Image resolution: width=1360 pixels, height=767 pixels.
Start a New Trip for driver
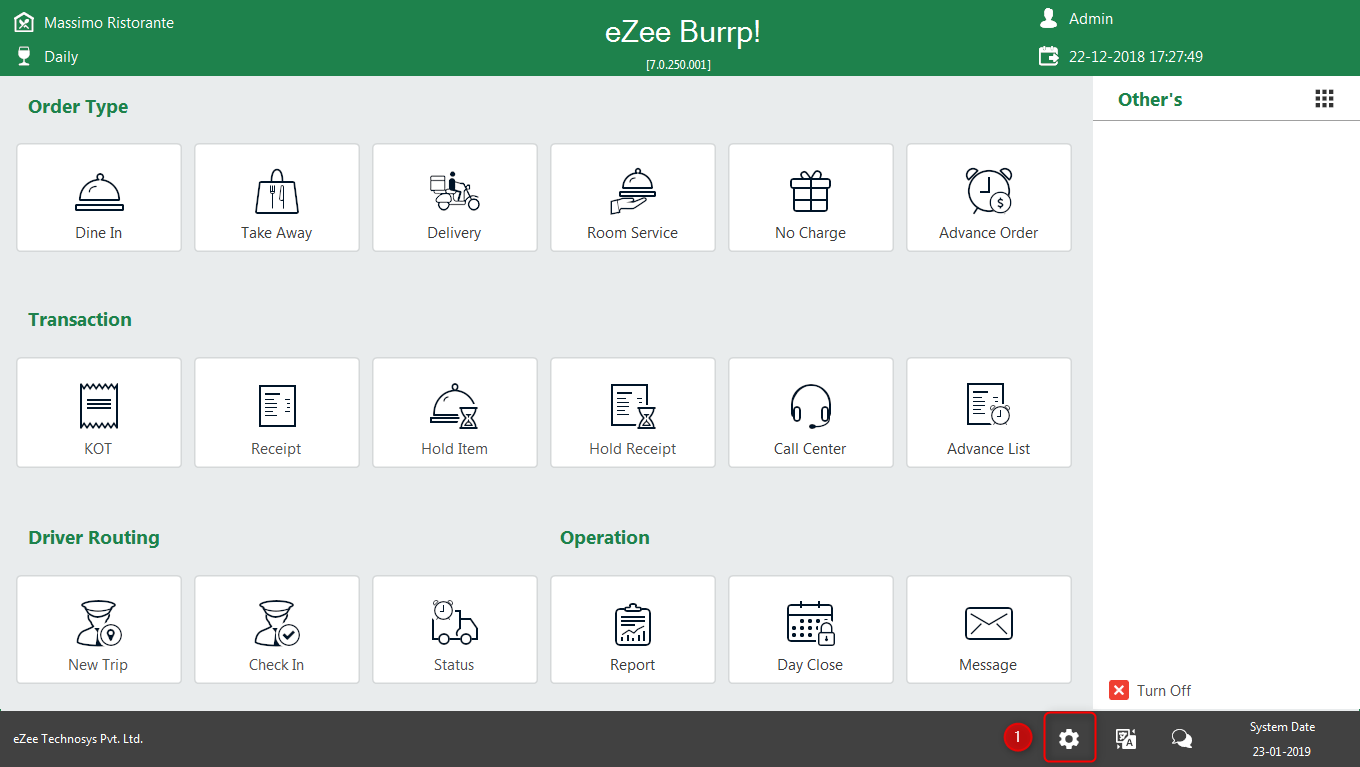tap(99, 629)
